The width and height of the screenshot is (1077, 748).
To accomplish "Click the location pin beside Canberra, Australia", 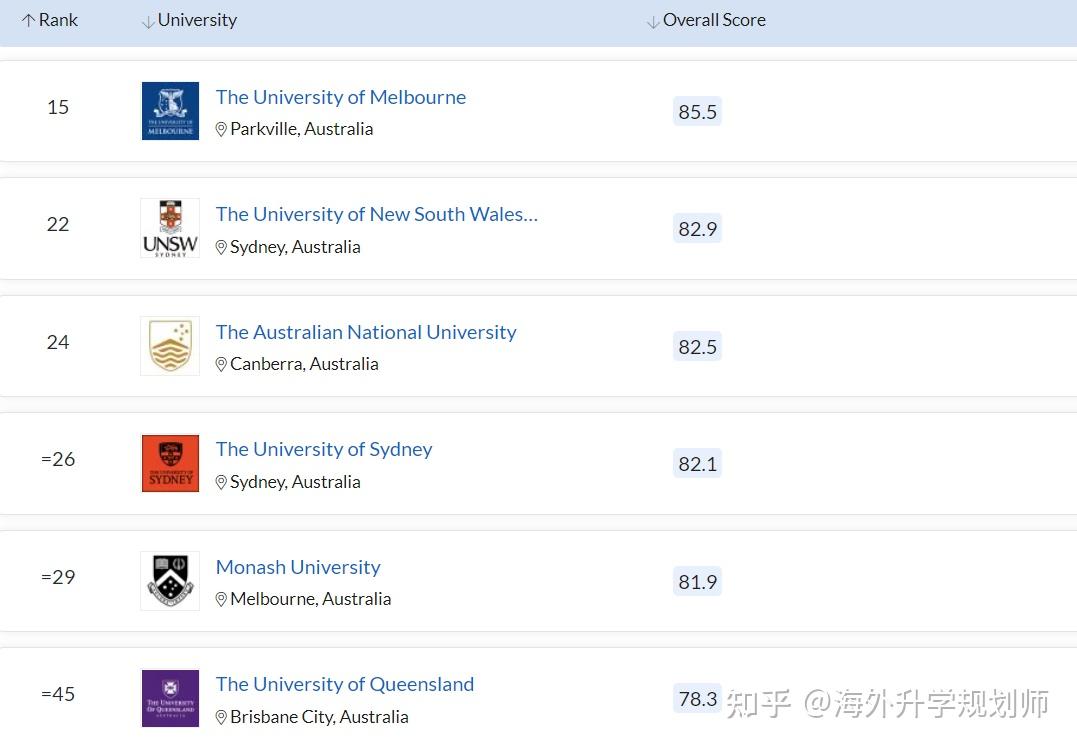I will point(221,364).
